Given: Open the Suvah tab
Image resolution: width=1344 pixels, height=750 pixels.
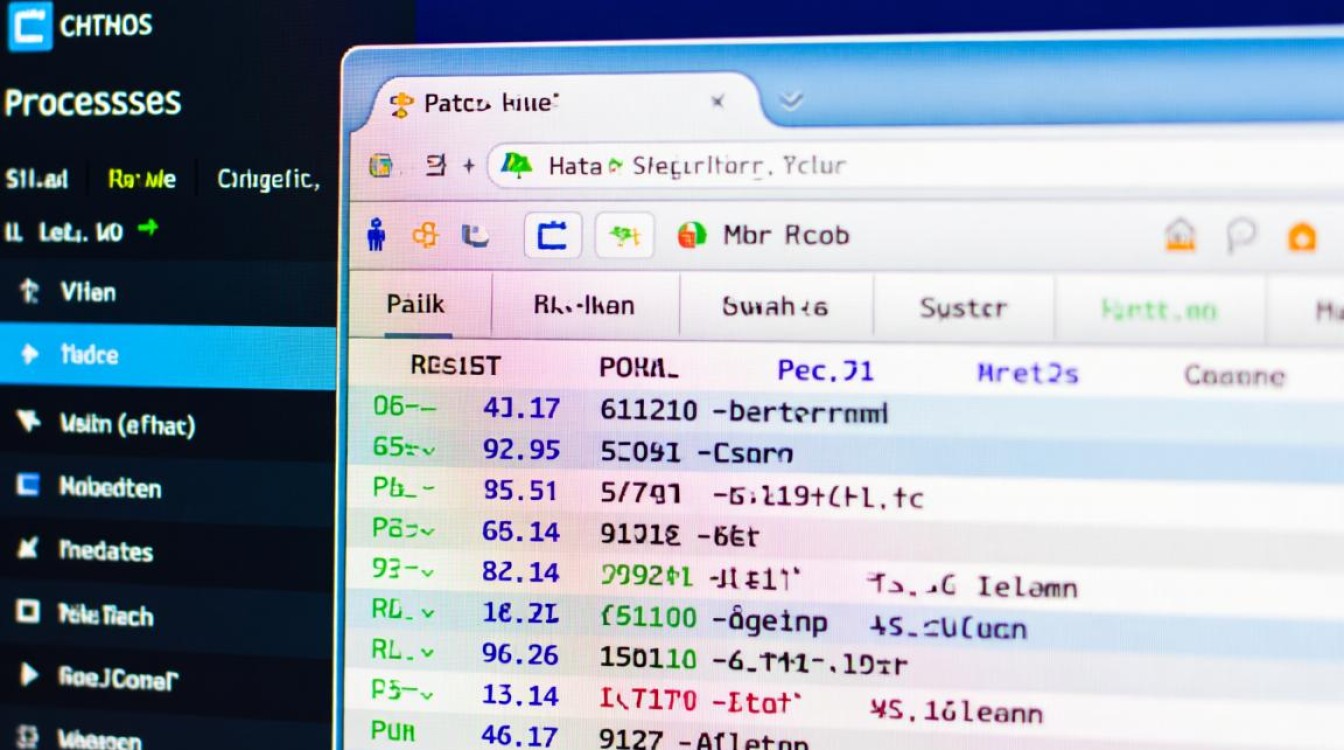Looking at the screenshot, I should coord(775,307).
